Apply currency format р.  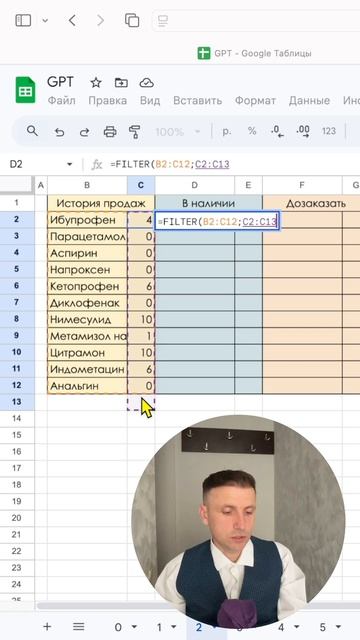click(x=227, y=131)
